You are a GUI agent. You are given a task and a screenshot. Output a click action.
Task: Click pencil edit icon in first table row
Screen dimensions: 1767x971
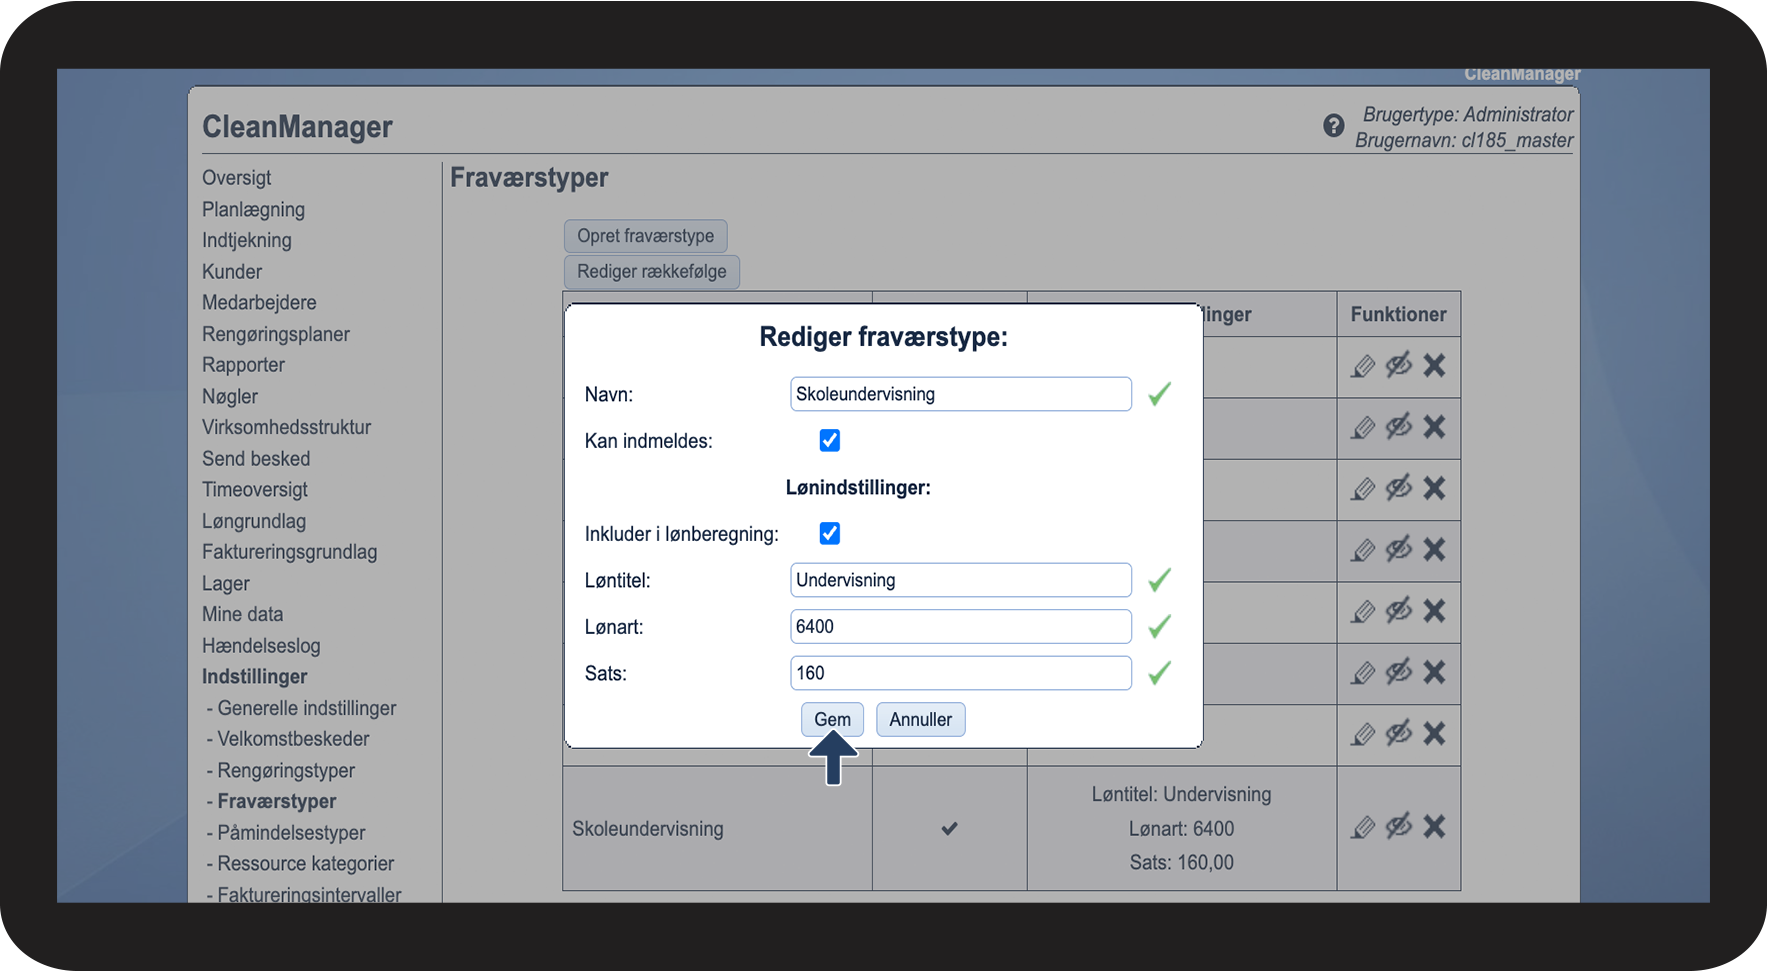click(1363, 367)
